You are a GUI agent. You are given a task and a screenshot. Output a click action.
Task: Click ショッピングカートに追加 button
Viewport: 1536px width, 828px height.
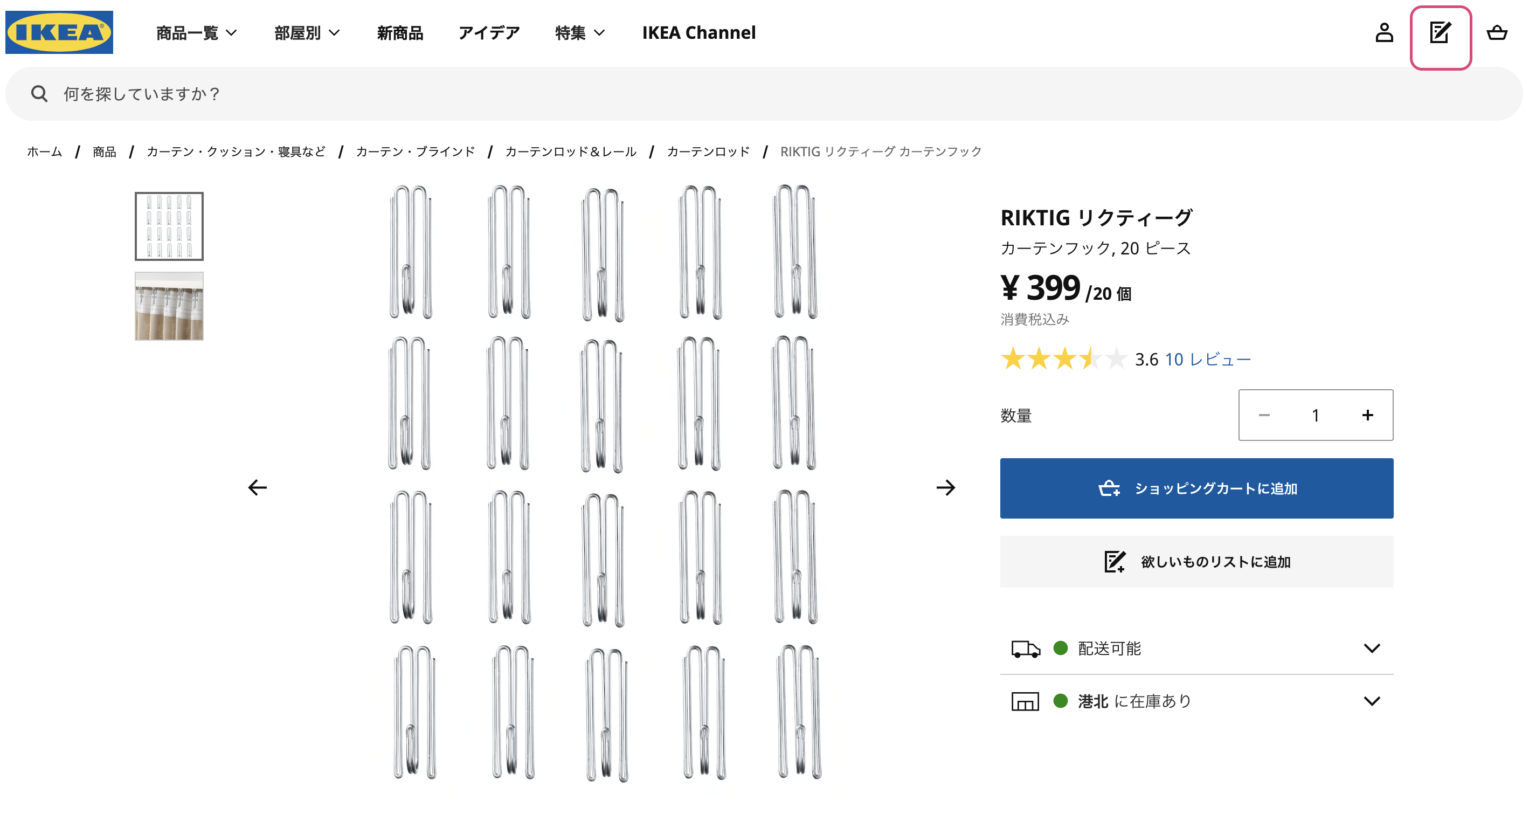tap(1196, 489)
